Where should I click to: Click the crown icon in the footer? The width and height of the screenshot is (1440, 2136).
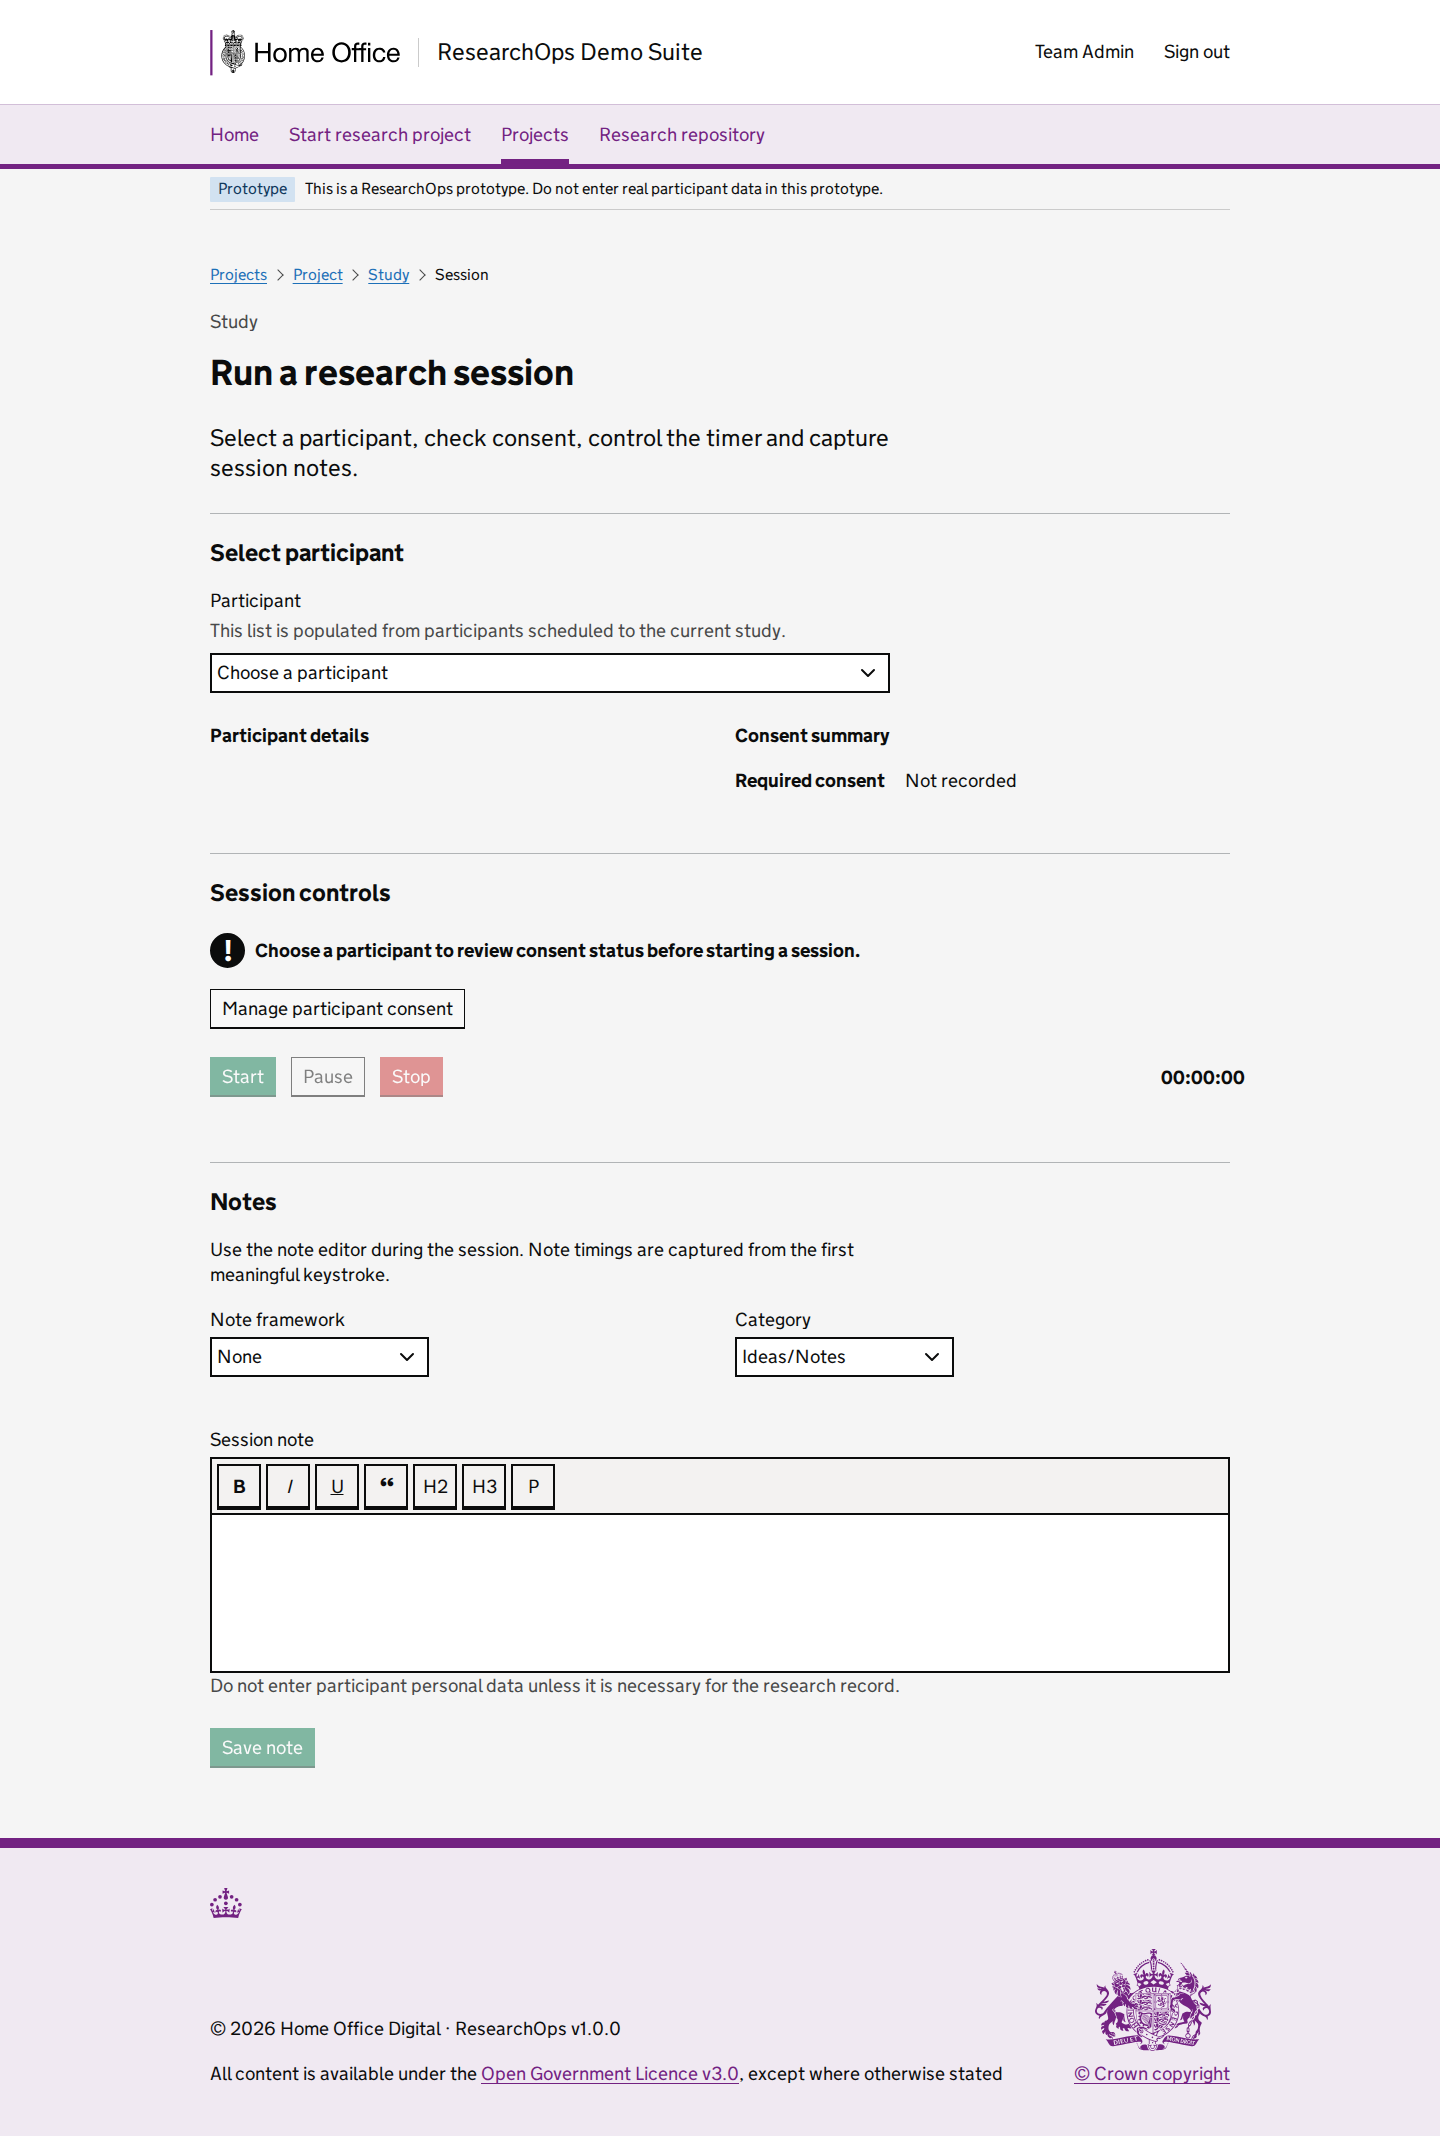226,1903
